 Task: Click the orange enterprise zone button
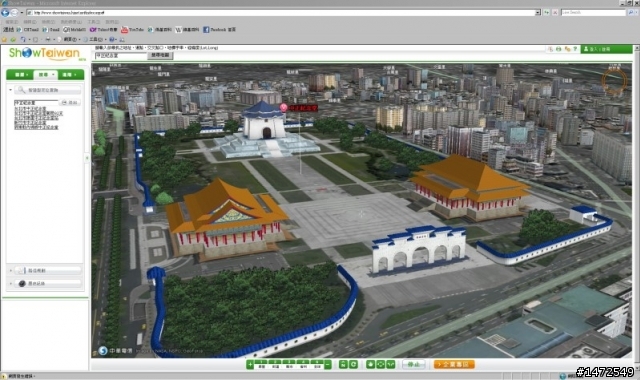coord(454,364)
